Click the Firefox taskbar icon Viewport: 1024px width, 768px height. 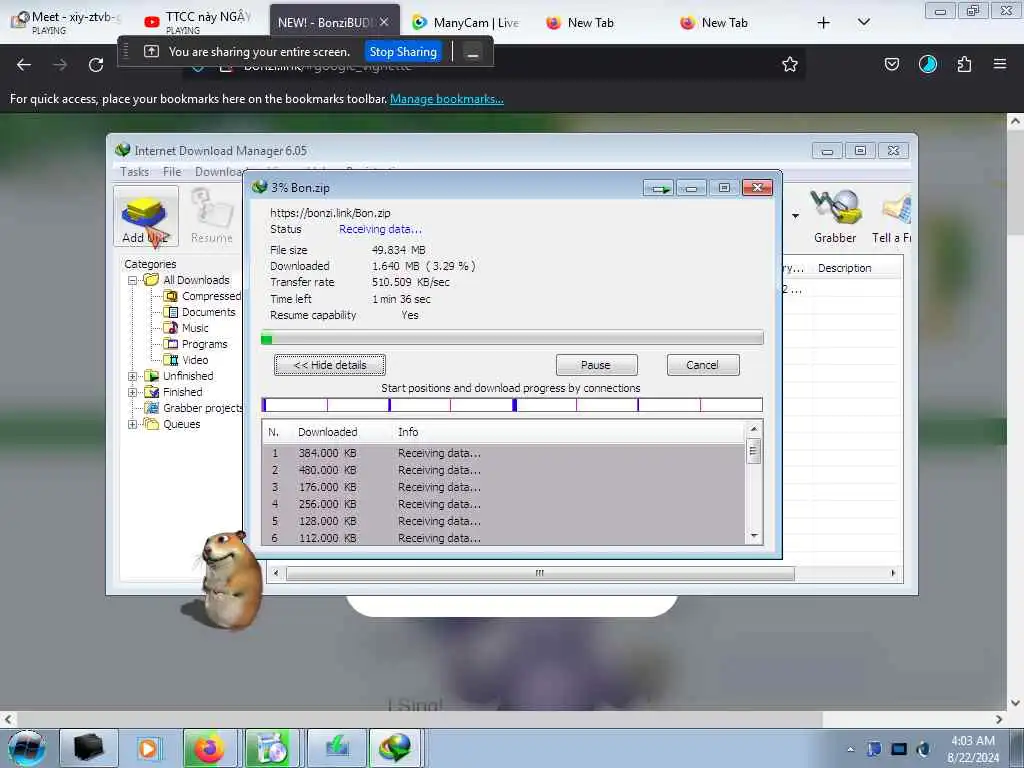click(210, 748)
